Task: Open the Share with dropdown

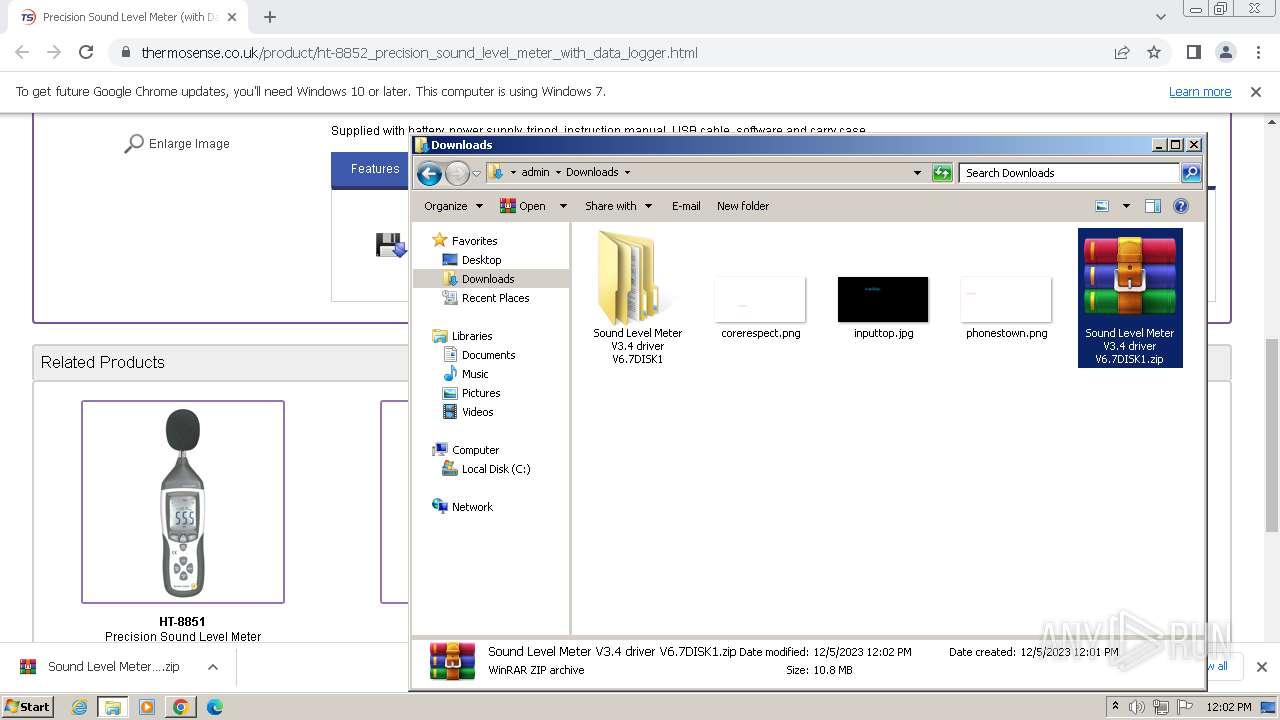Action: [x=618, y=206]
